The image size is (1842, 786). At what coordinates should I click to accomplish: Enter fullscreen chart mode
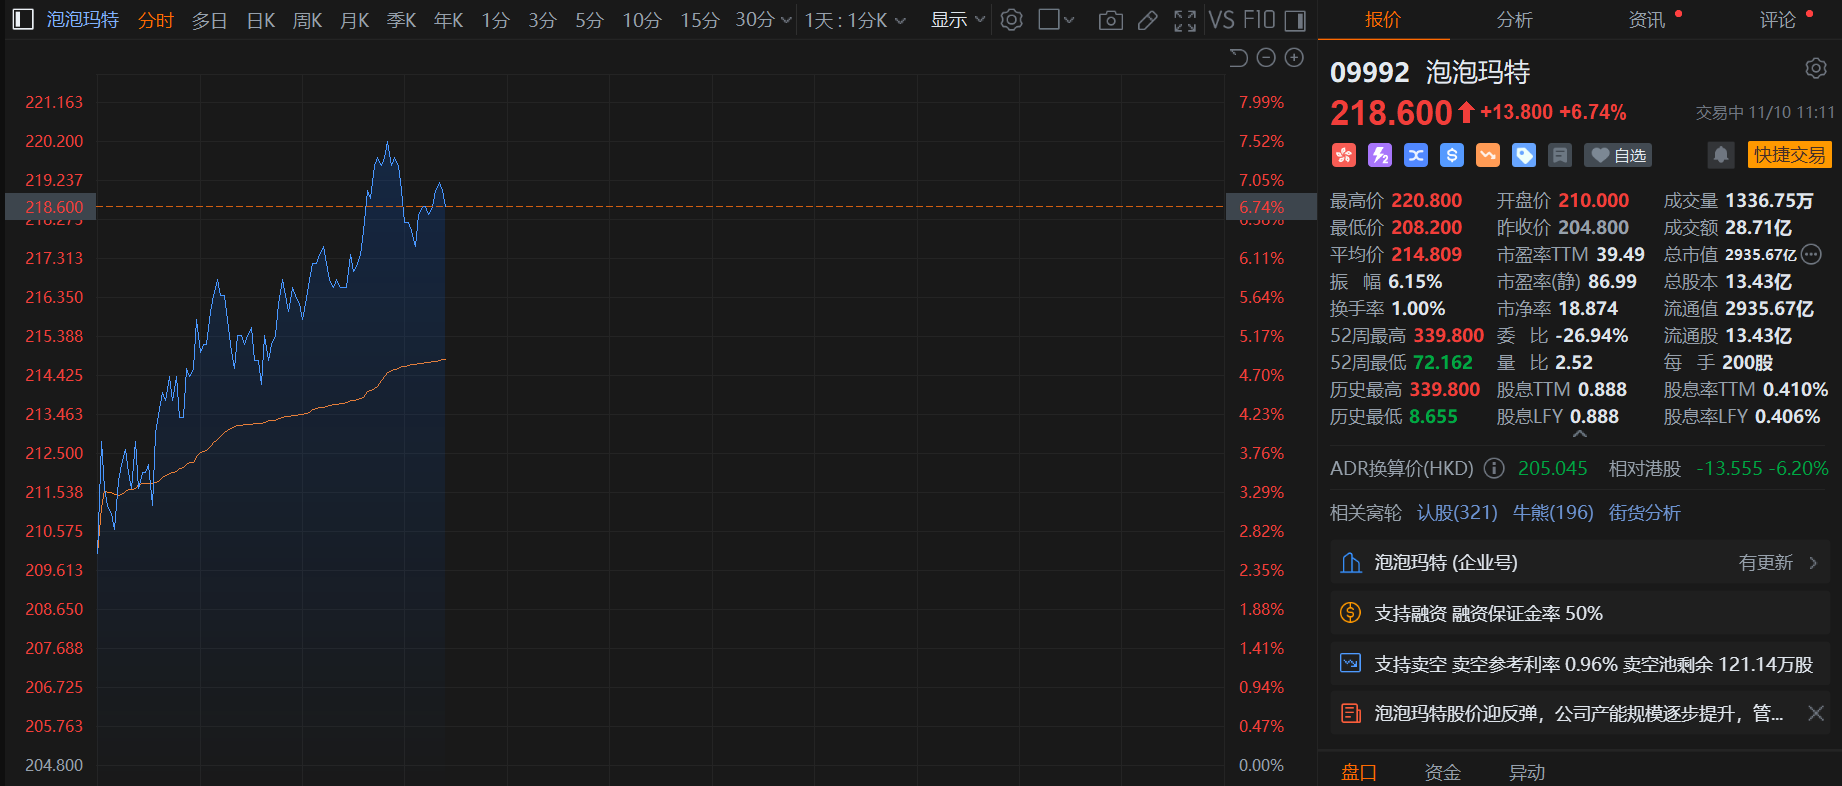pos(1185,20)
